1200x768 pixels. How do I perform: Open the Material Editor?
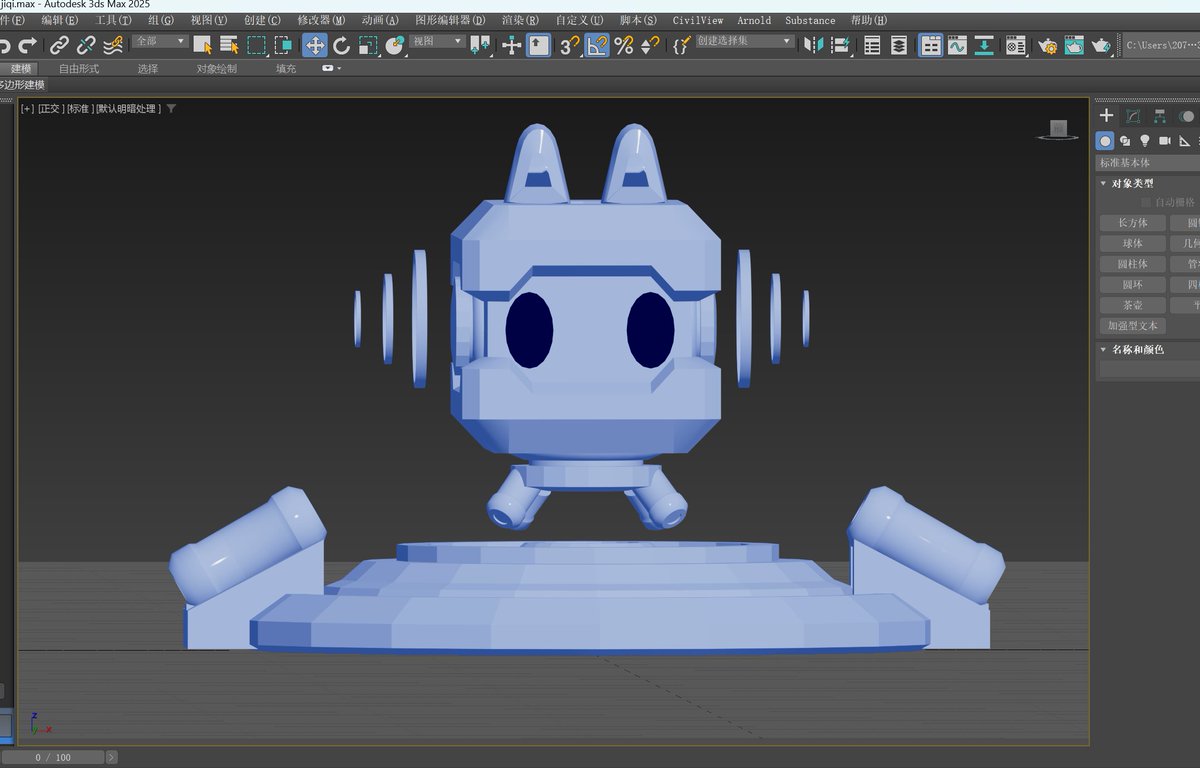tap(1014, 45)
